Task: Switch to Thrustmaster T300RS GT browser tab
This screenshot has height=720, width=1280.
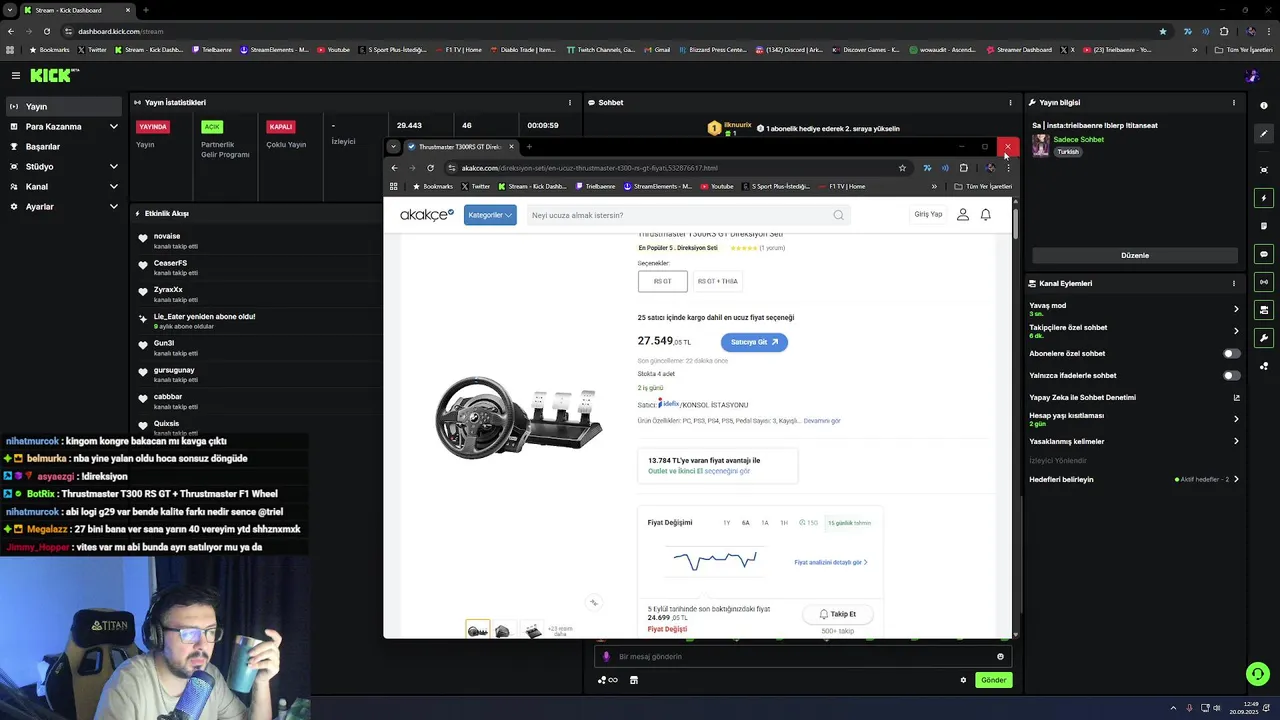Action: click(x=460, y=147)
